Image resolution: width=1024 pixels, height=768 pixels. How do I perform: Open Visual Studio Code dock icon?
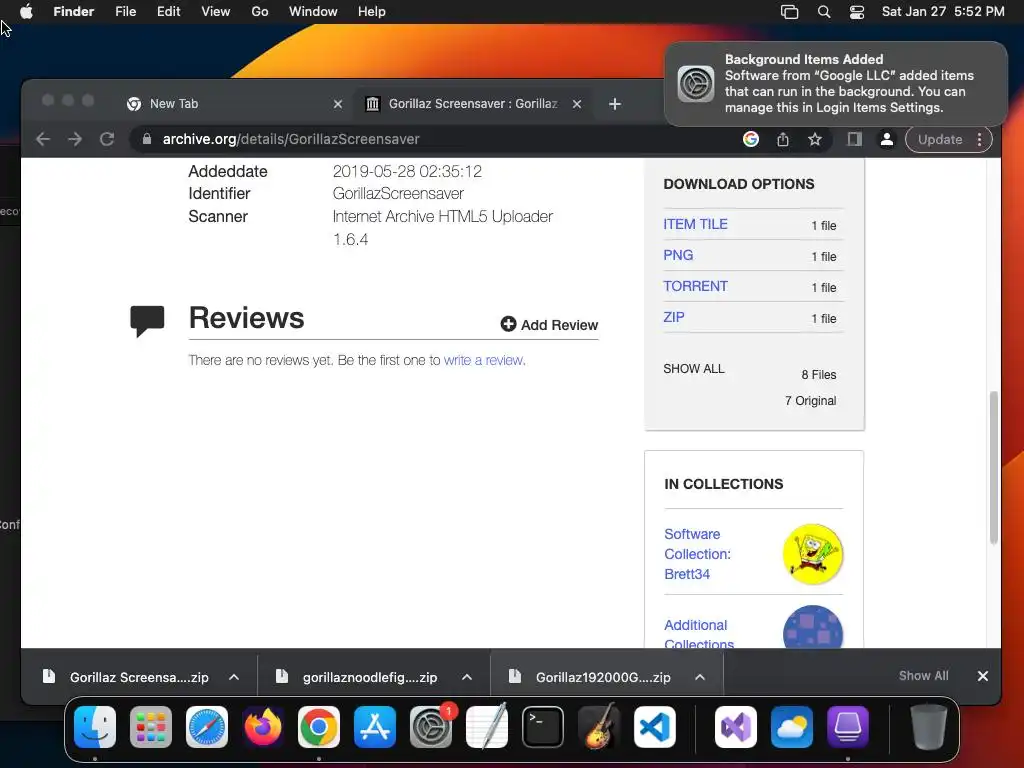click(655, 727)
